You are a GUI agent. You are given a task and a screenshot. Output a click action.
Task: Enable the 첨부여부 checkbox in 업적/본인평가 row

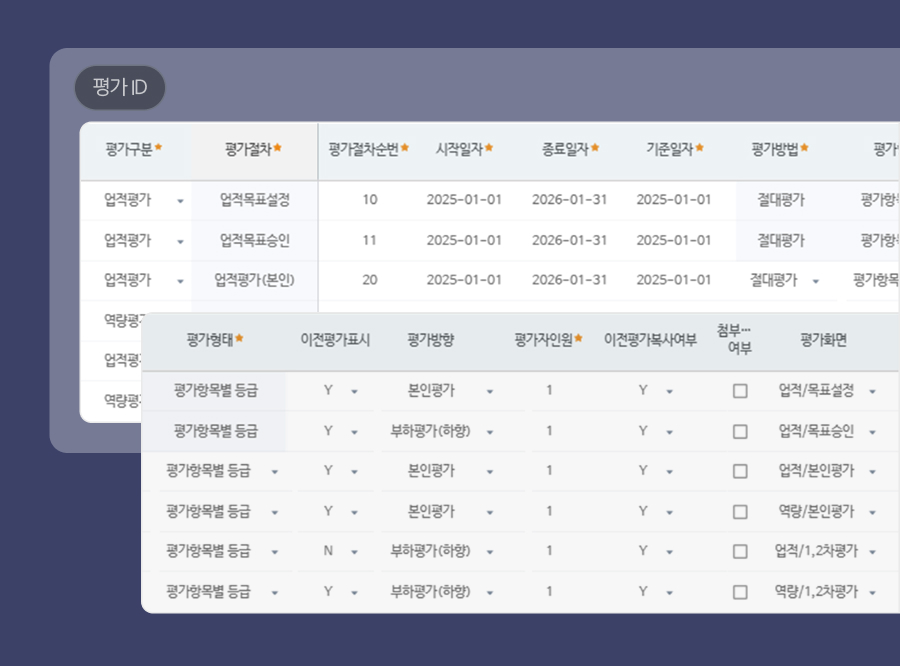tap(740, 470)
